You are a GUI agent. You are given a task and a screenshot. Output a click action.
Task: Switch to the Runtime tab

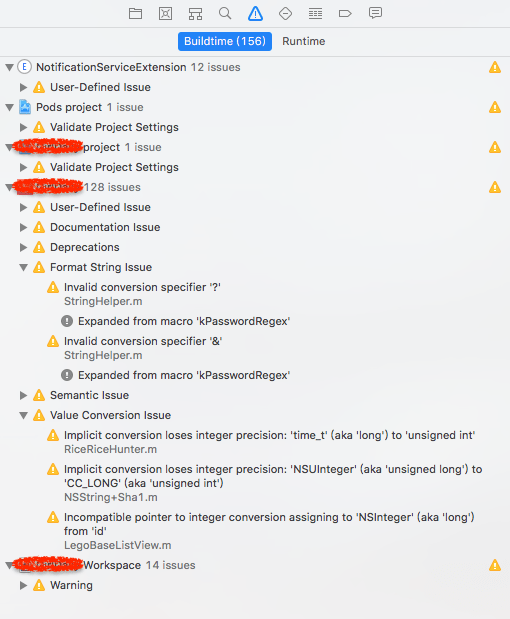[x=304, y=41]
